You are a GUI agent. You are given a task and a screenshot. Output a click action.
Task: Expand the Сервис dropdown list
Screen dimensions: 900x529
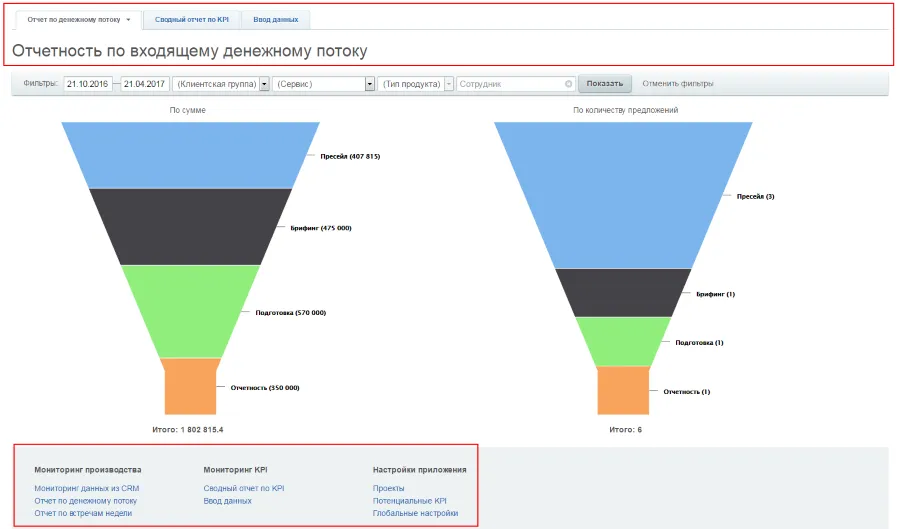pos(370,84)
